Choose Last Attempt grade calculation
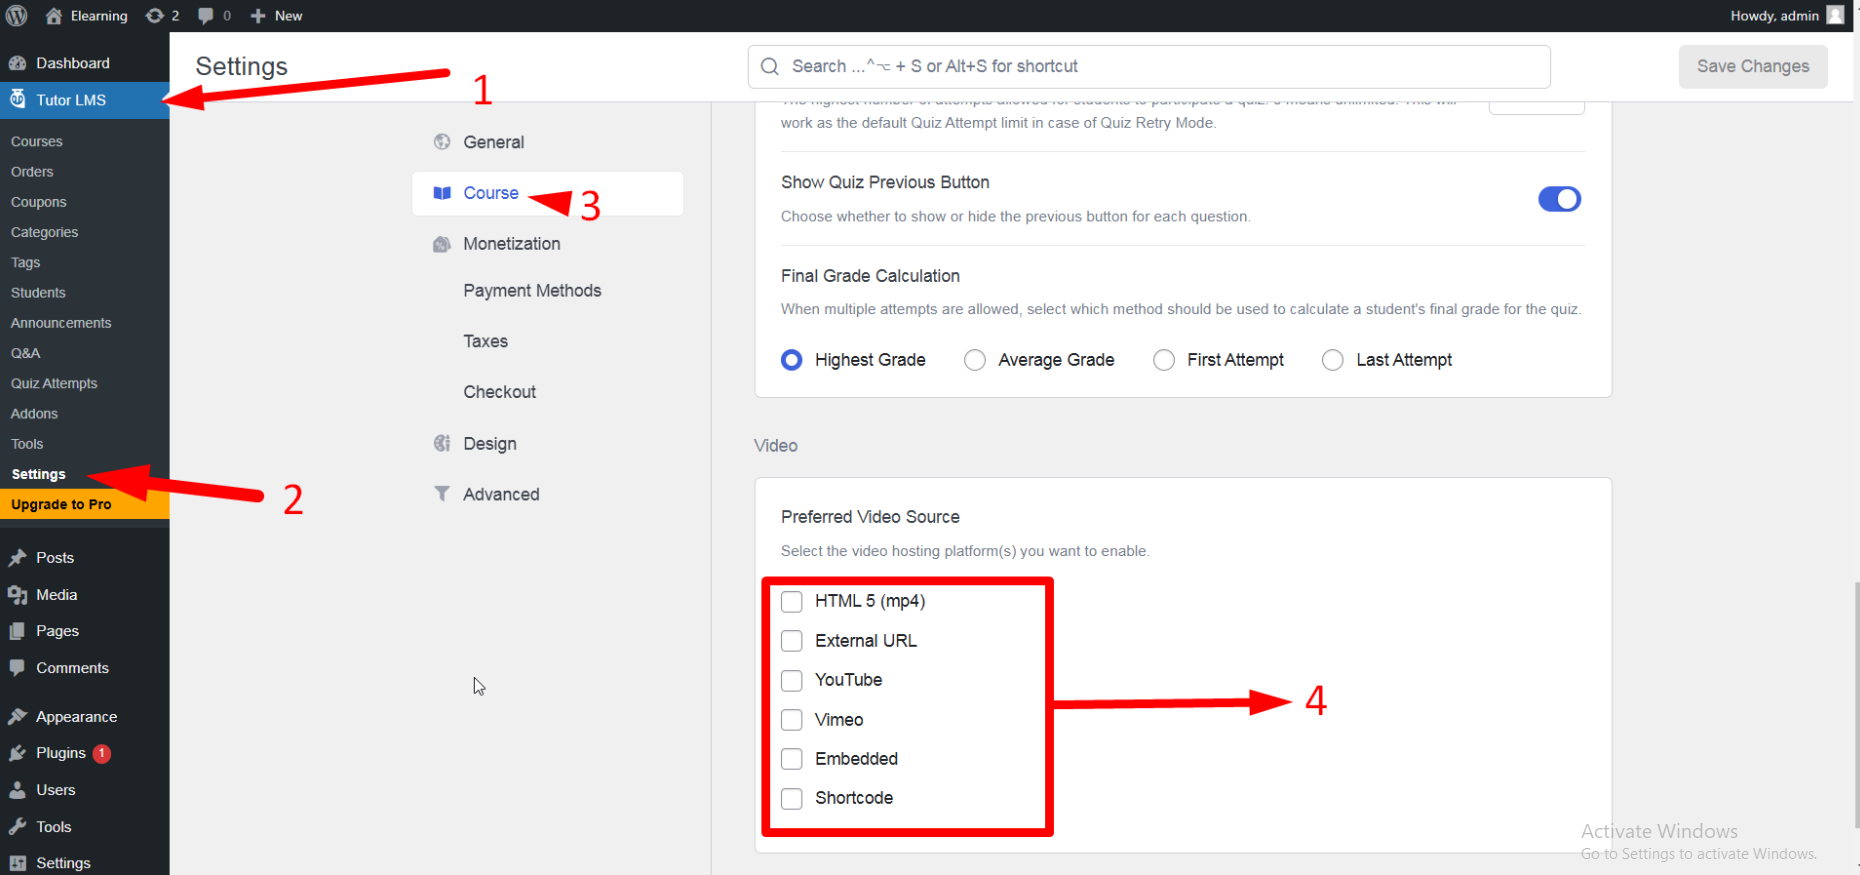Image resolution: width=1860 pixels, height=875 pixels. coord(1333,360)
